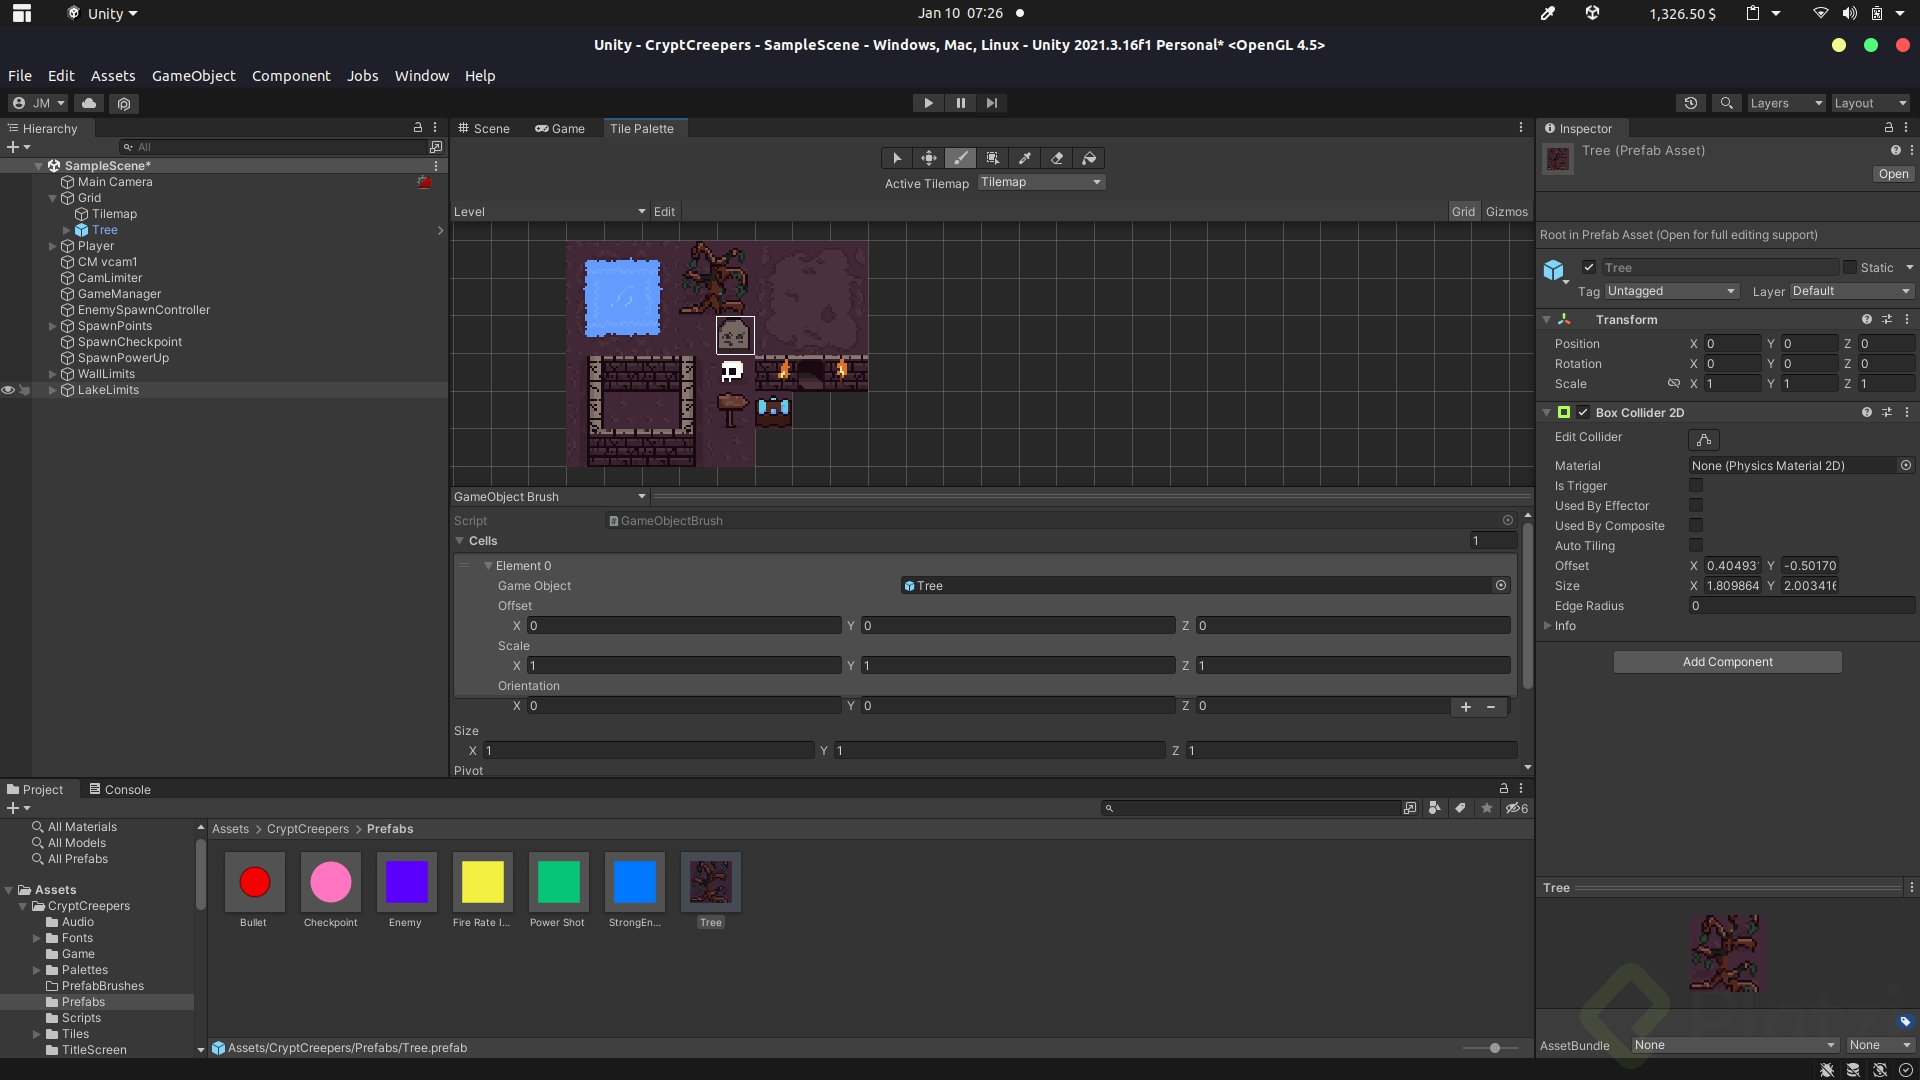Screen dimensions: 1920x1080
Task: Activate the Box Select tool in Tile Palette
Action: click(993, 158)
